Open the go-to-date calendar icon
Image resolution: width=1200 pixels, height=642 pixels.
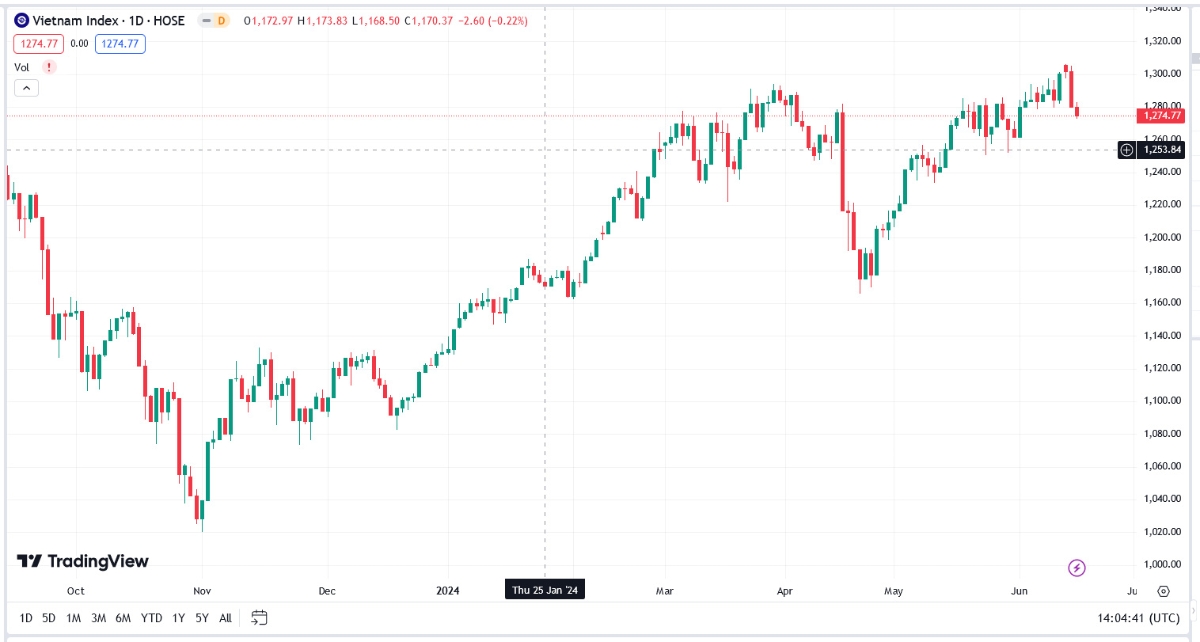pyautogui.click(x=259, y=618)
